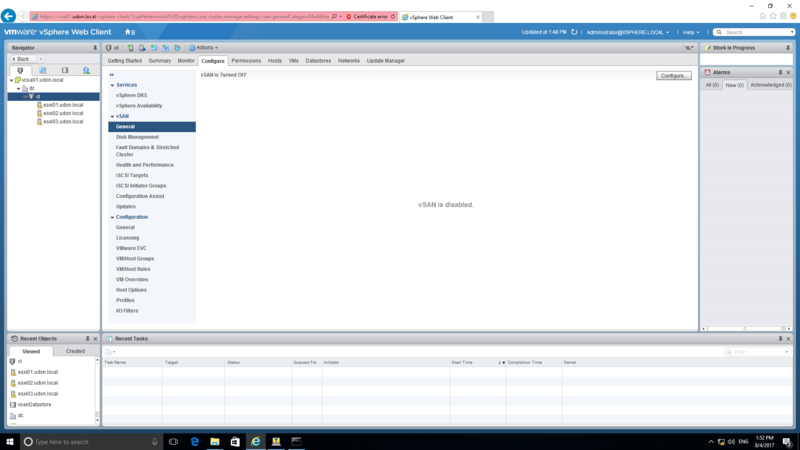Click the New Virtual Machine toolbar icon
Image resolution: width=800 pixels, height=450 pixels.
(154, 48)
